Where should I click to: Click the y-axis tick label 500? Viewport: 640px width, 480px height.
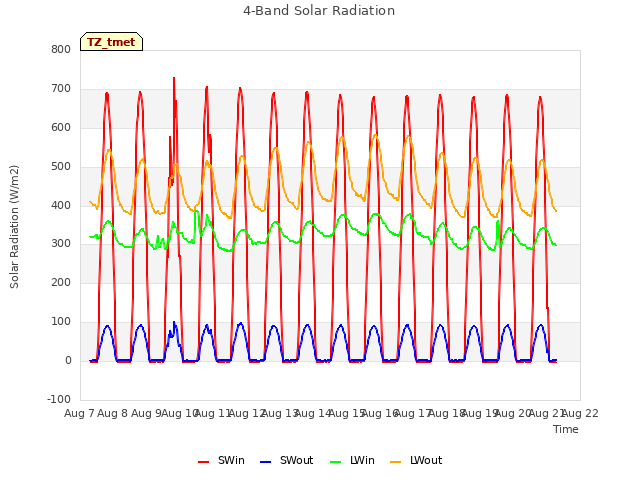click(x=61, y=167)
